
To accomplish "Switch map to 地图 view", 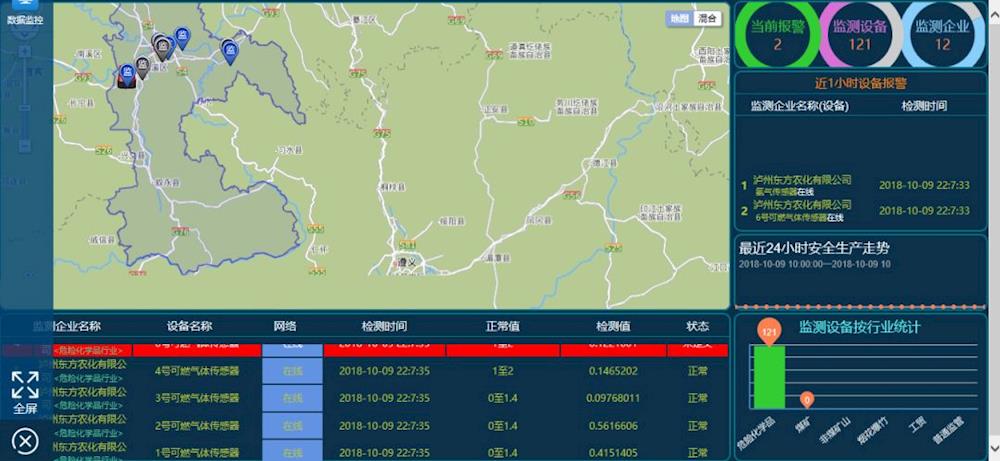I will [679, 18].
